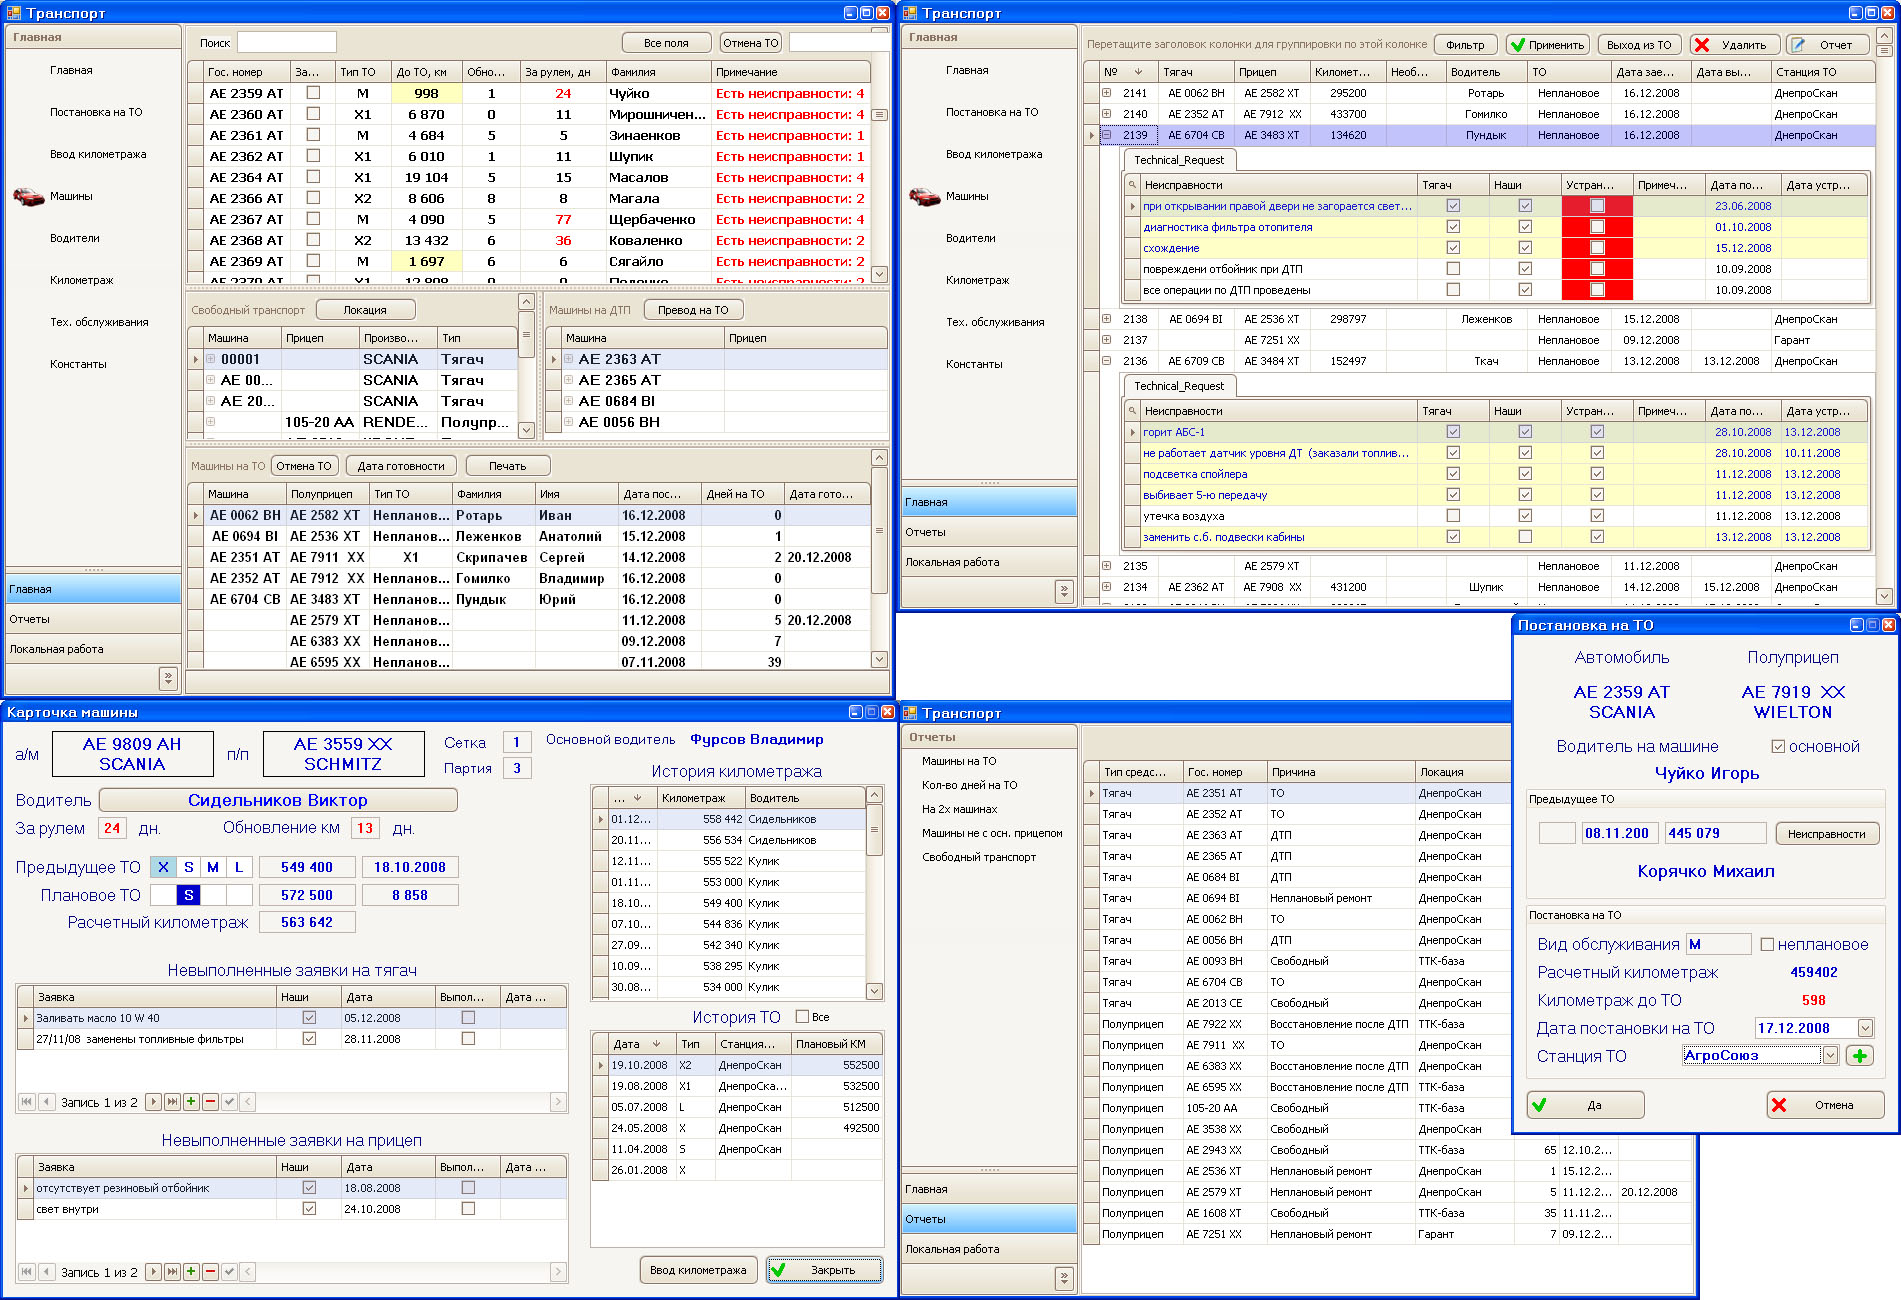The image size is (1901, 1300).
Task: Open the Машины не с осн. прицепом report
Action: tap(992, 833)
